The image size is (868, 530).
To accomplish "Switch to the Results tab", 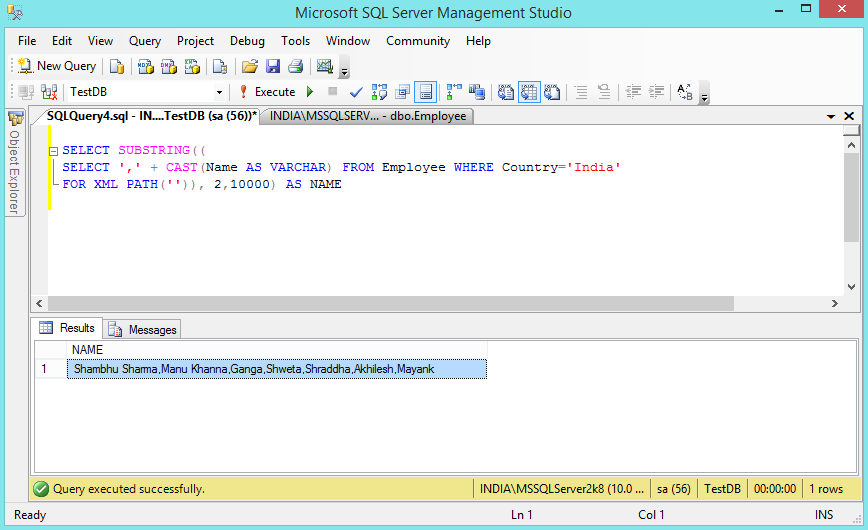I will coord(68,328).
